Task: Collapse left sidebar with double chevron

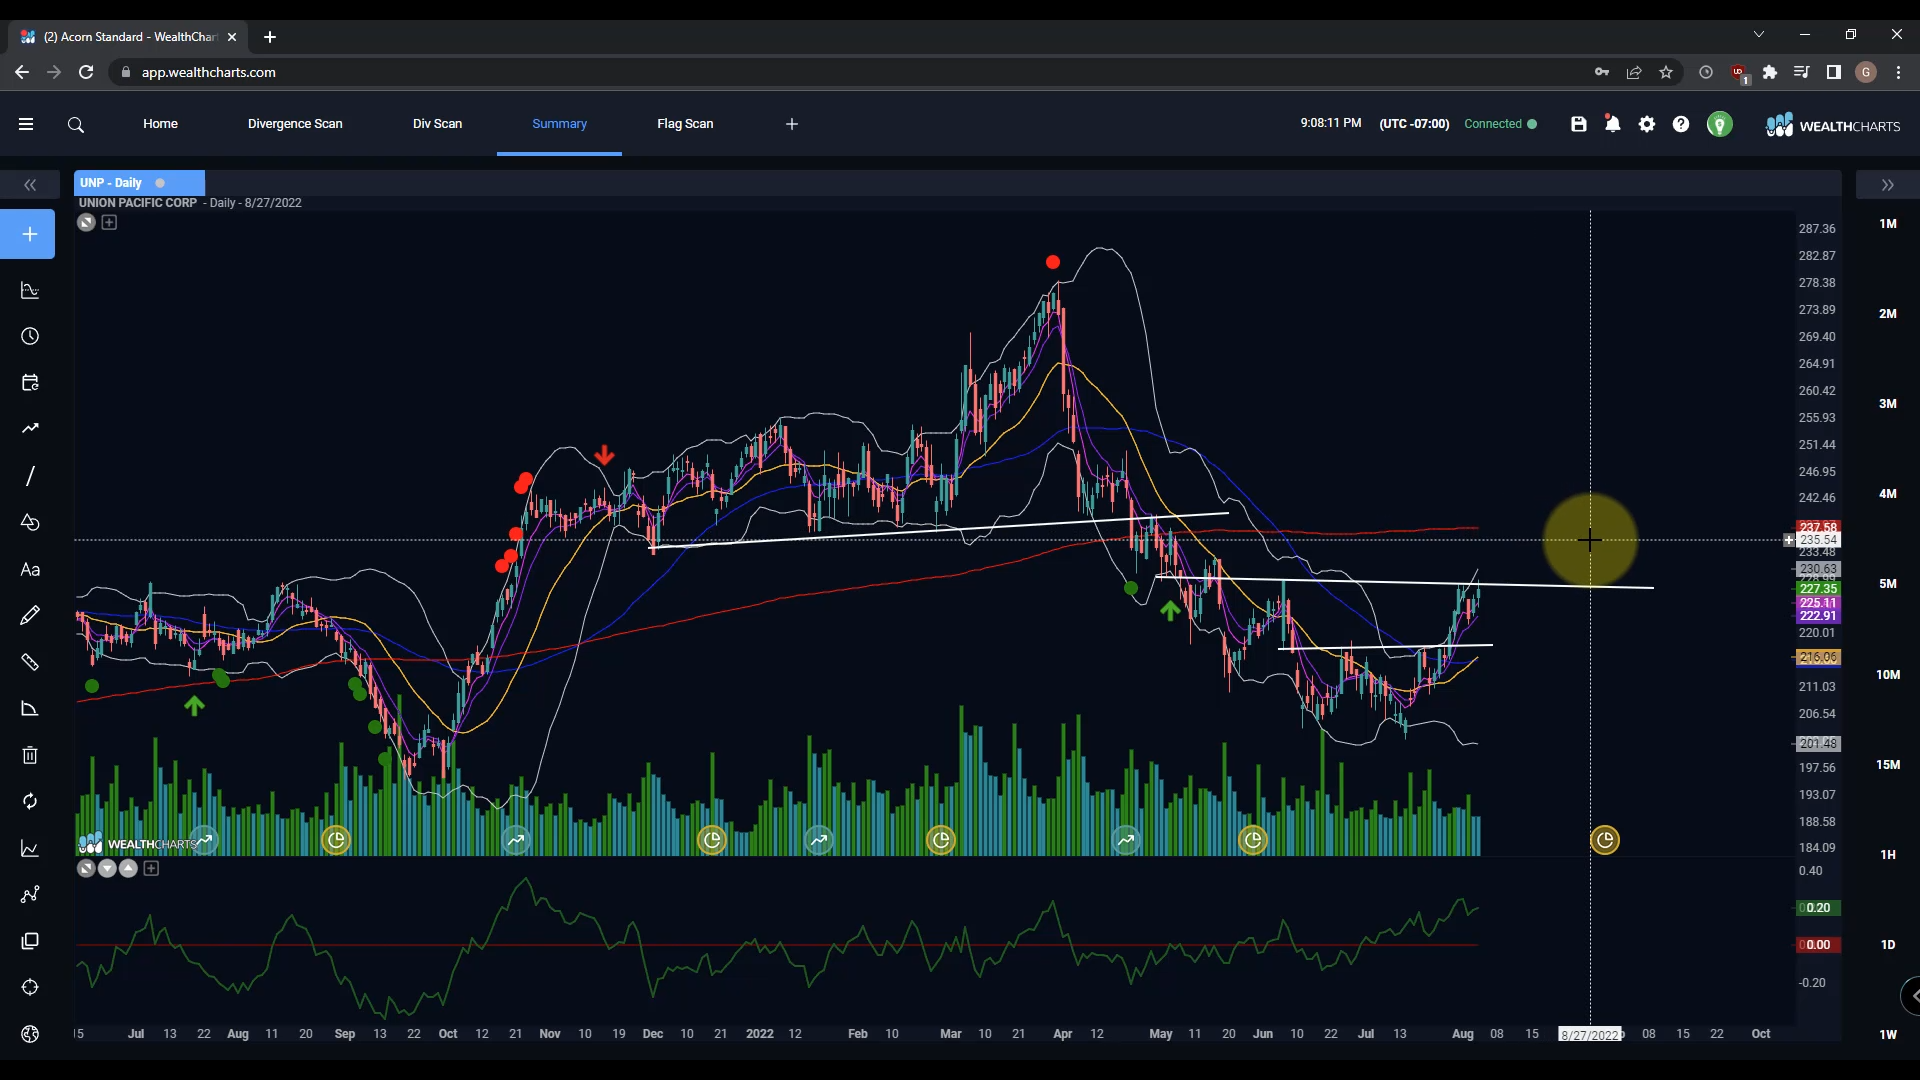Action: click(30, 185)
